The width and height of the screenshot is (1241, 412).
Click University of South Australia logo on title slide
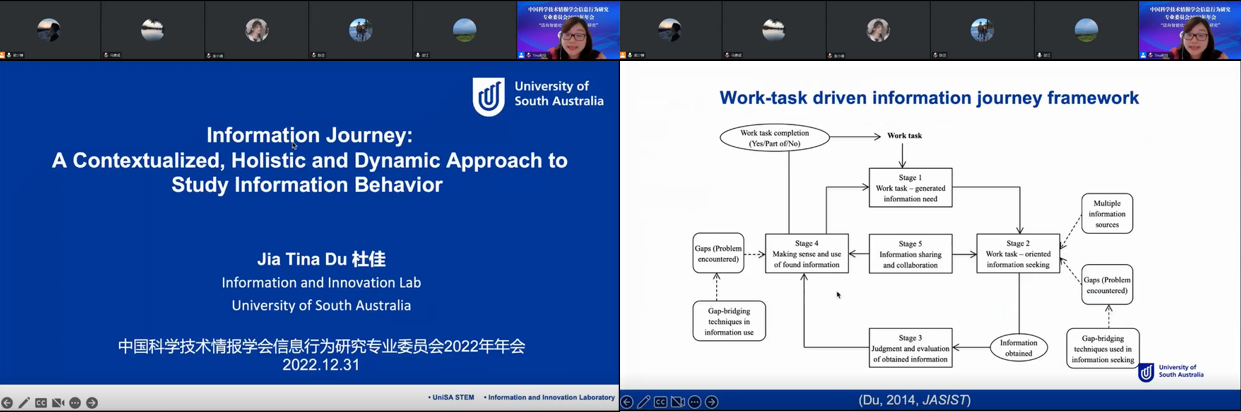[x=538, y=97]
